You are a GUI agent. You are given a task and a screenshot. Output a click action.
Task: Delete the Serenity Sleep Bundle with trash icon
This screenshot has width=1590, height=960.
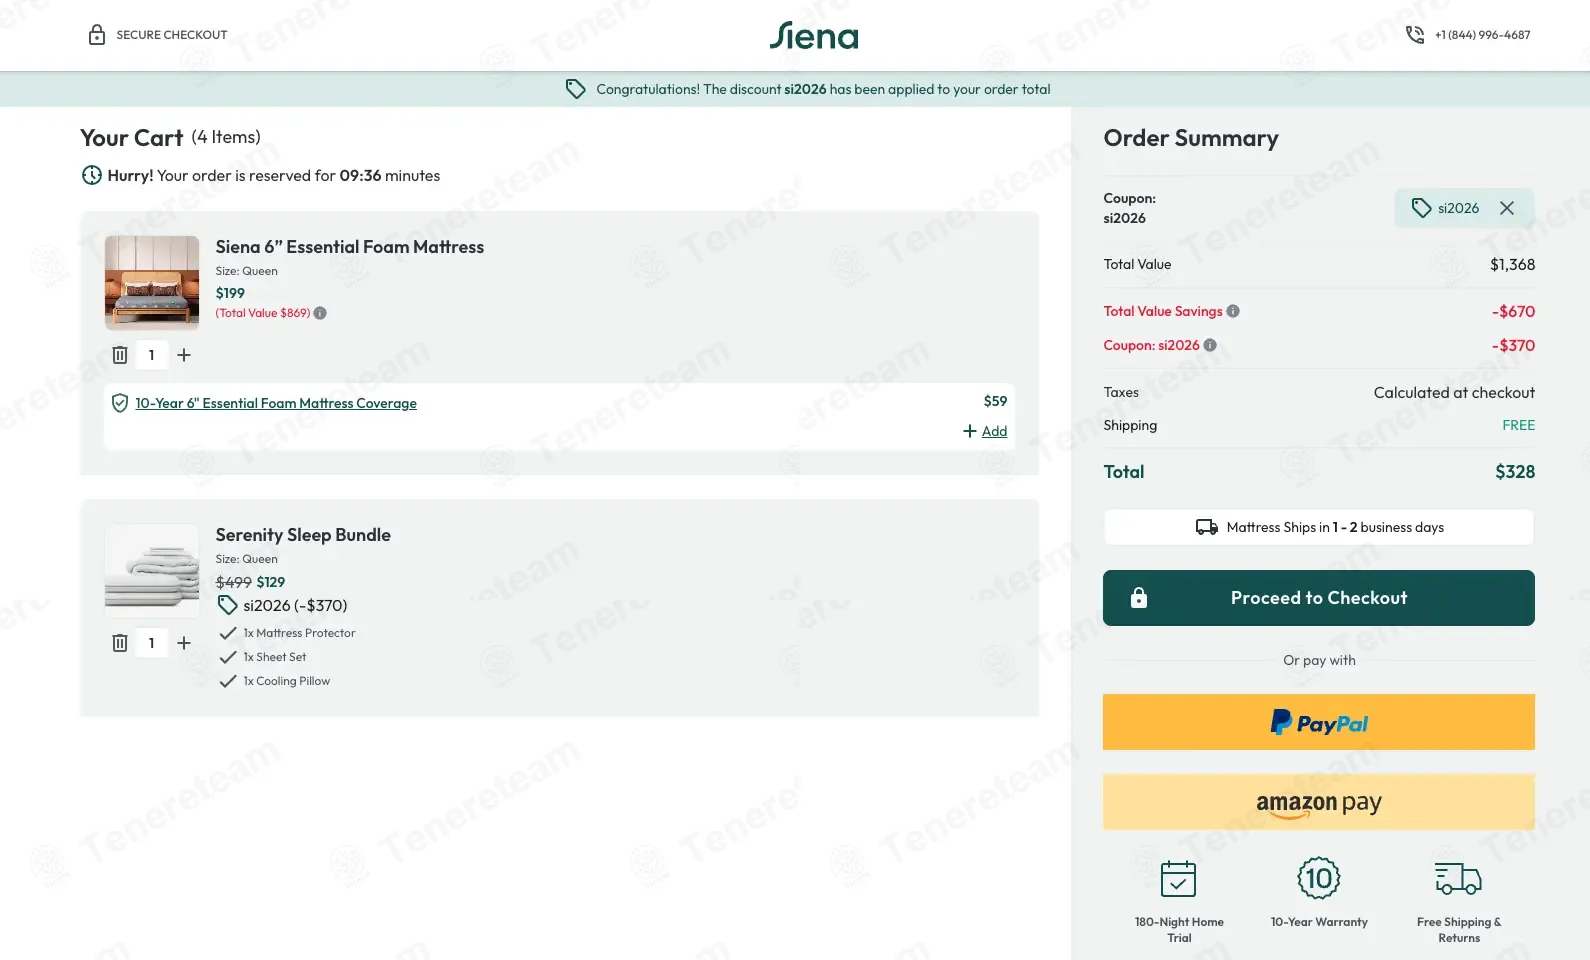pos(120,643)
